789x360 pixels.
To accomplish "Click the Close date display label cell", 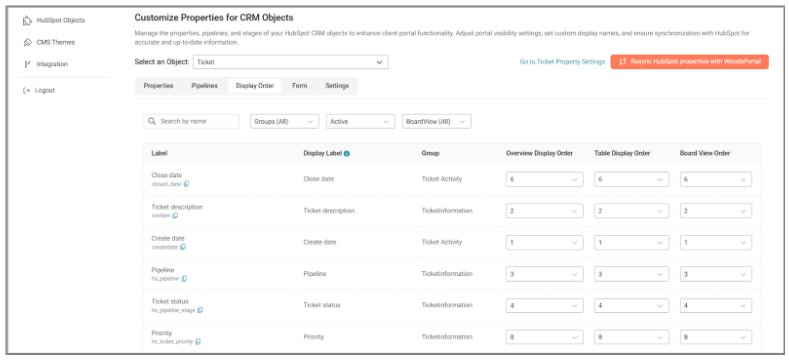I will tap(319, 179).
